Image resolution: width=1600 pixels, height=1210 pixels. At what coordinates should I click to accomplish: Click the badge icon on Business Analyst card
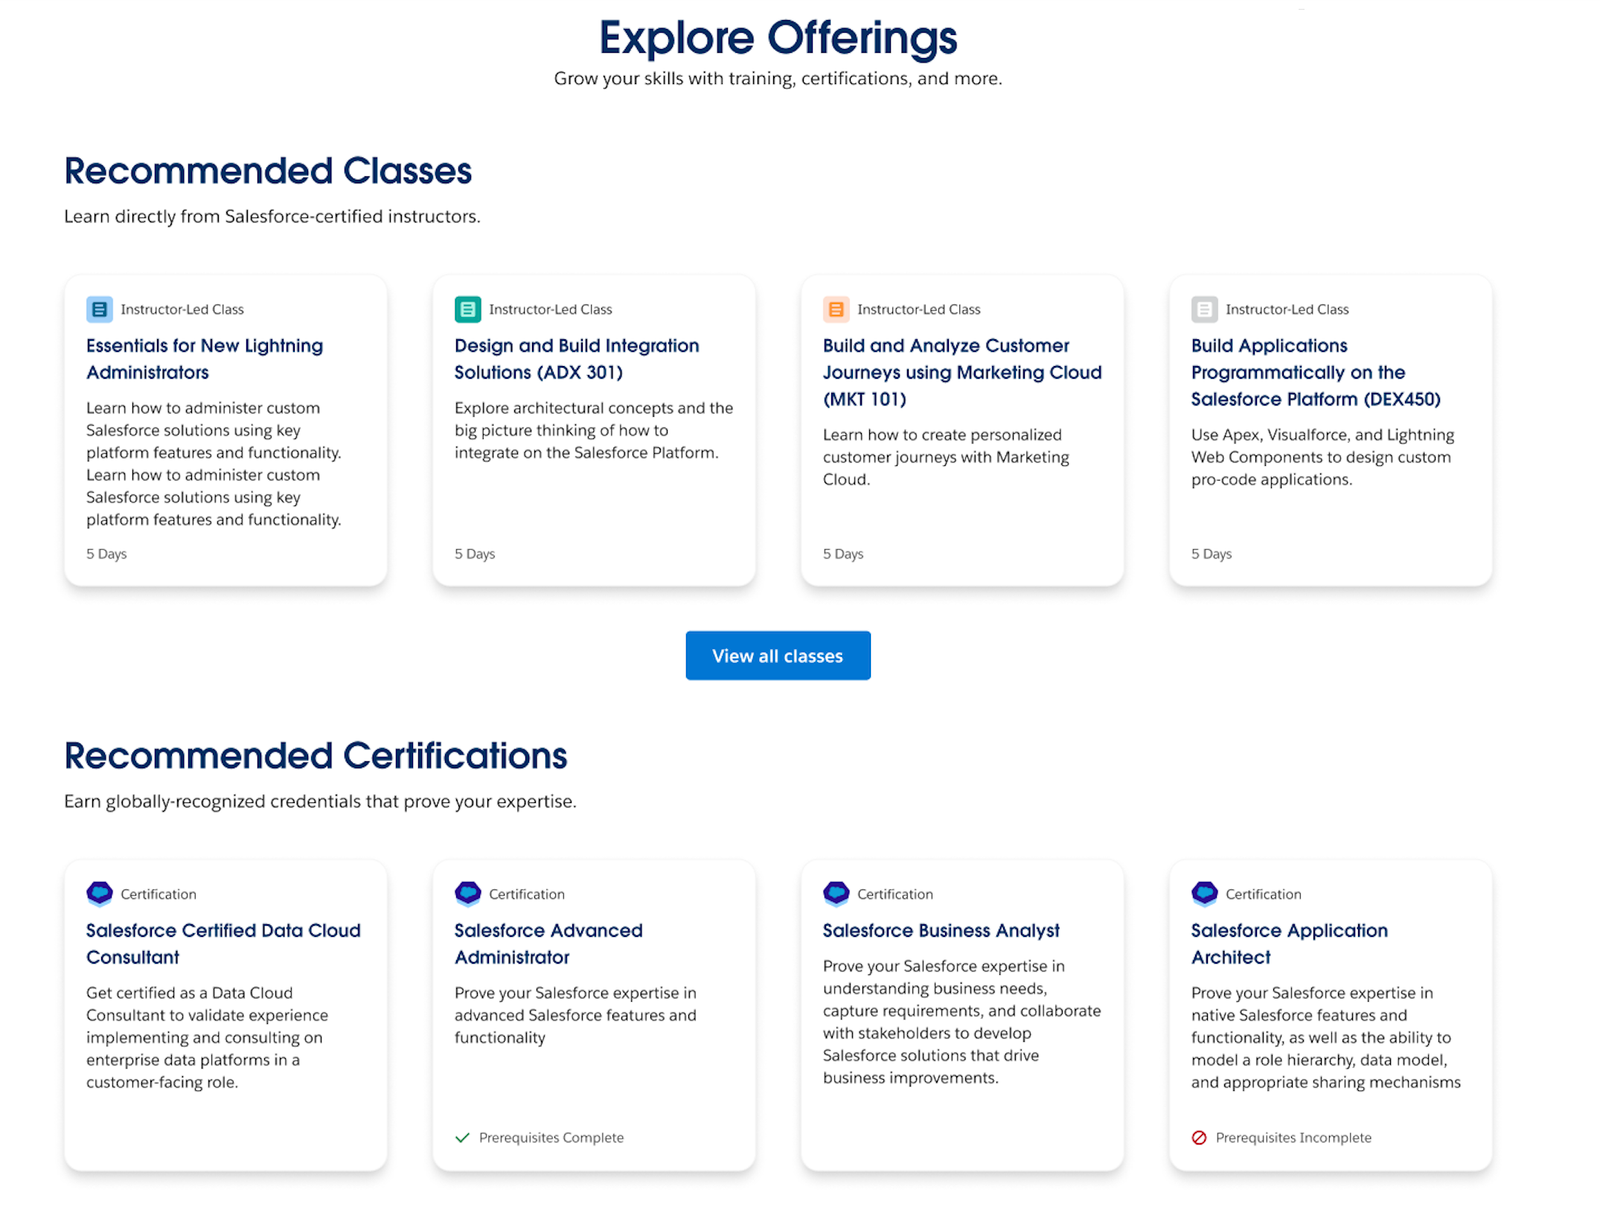(x=836, y=893)
